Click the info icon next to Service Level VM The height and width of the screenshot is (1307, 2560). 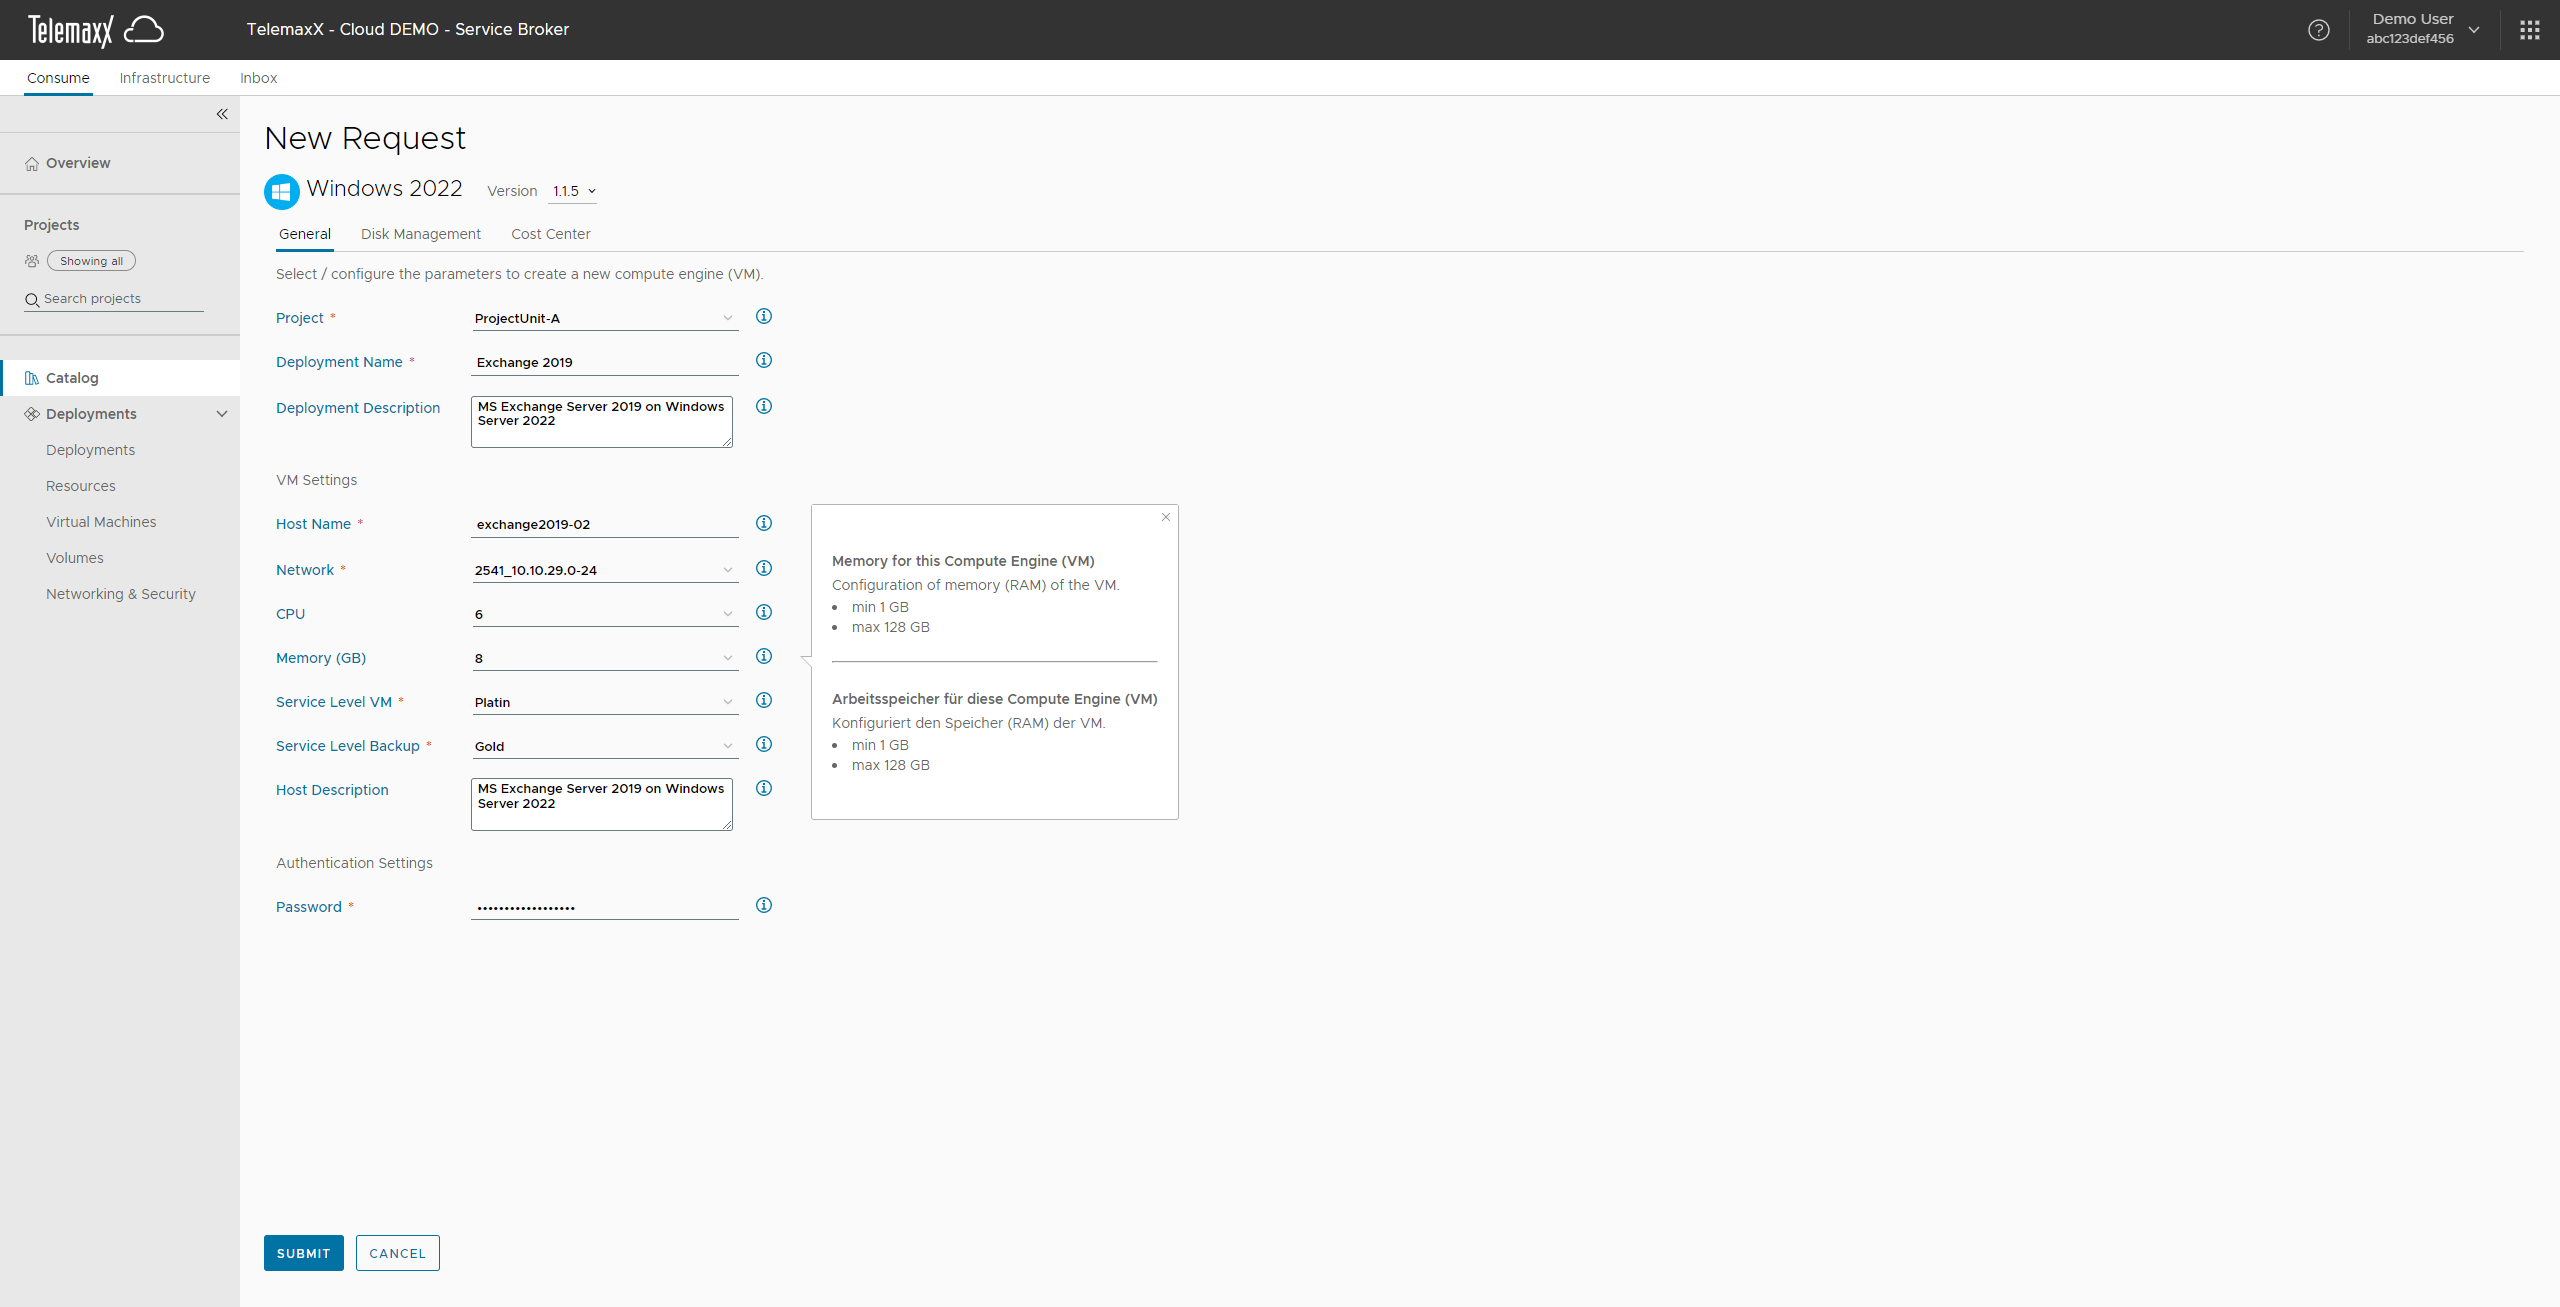[x=763, y=700]
